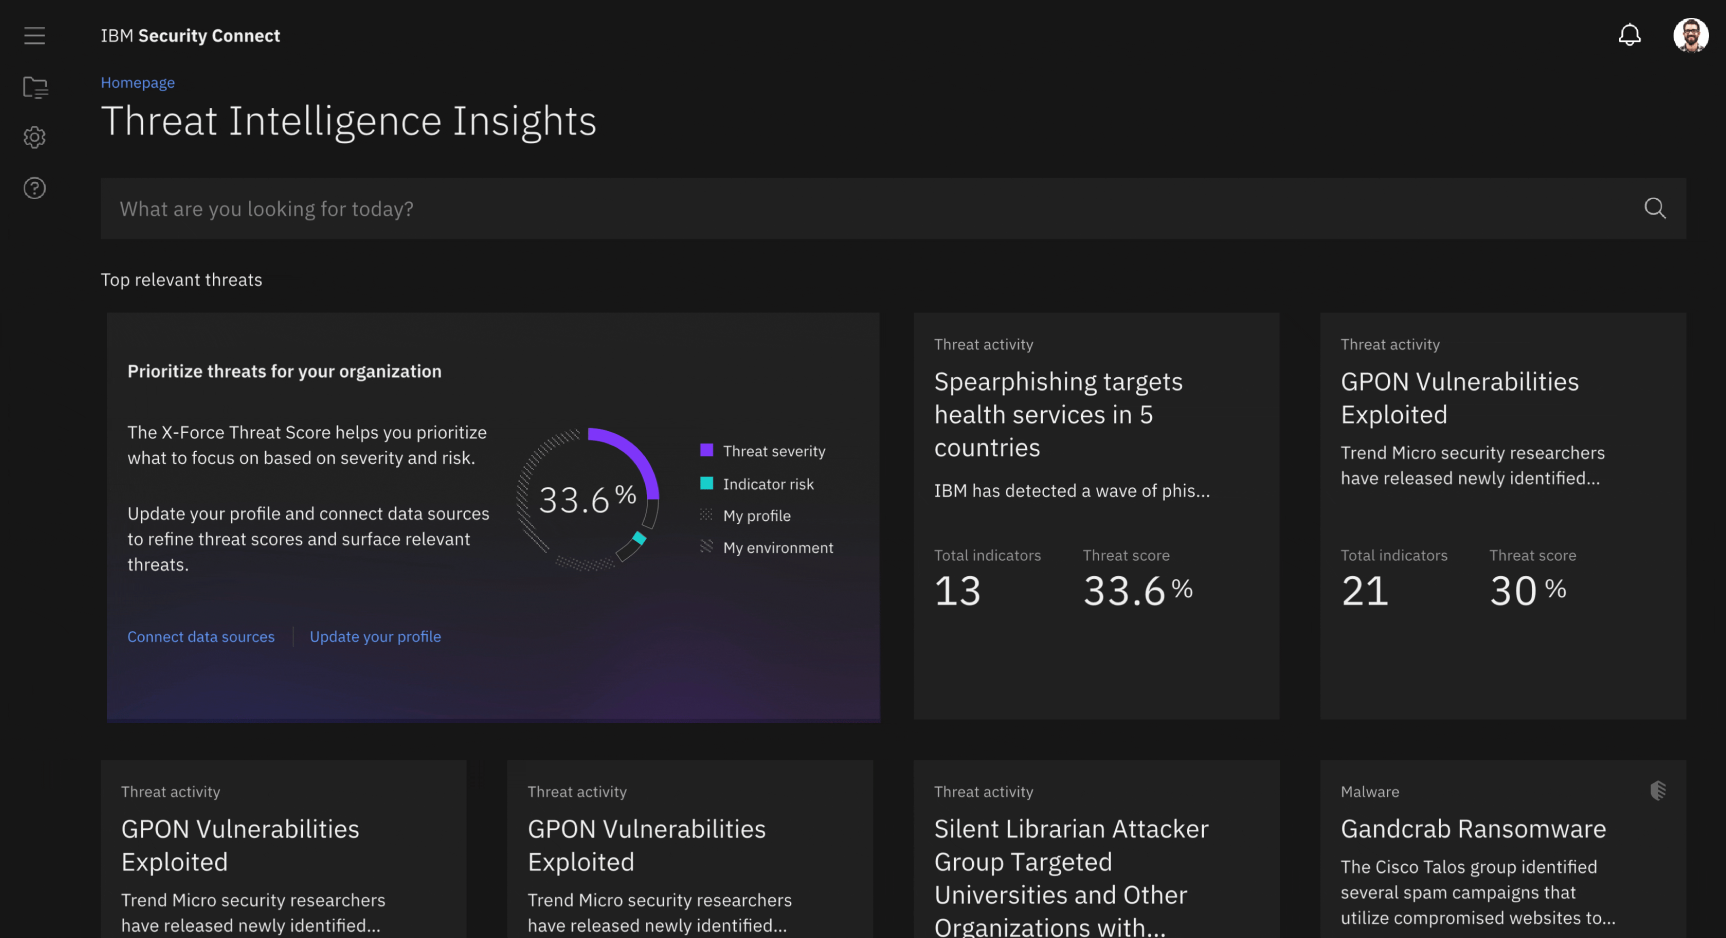The image size is (1726, 938).
Task: Click the Total indicators value 13
Action: [957, 591]
